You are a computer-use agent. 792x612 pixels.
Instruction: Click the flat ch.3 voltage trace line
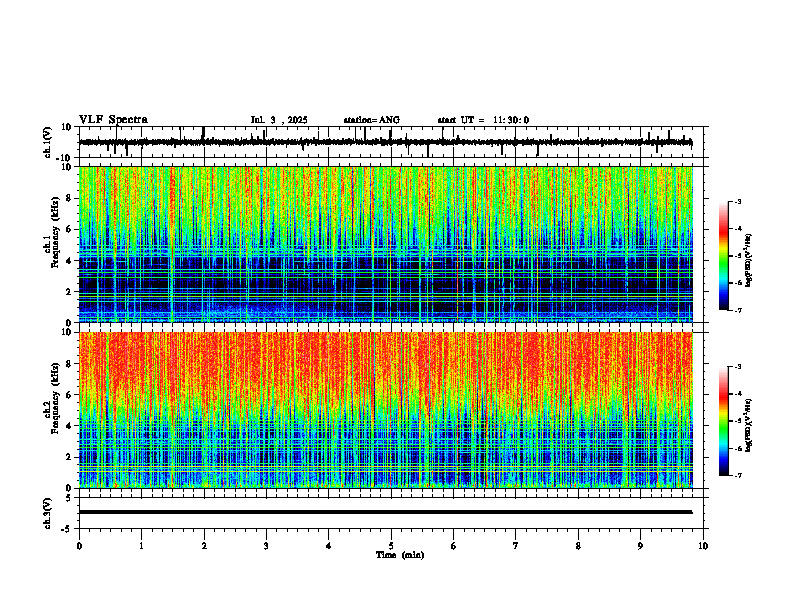[x=386, y=512]
